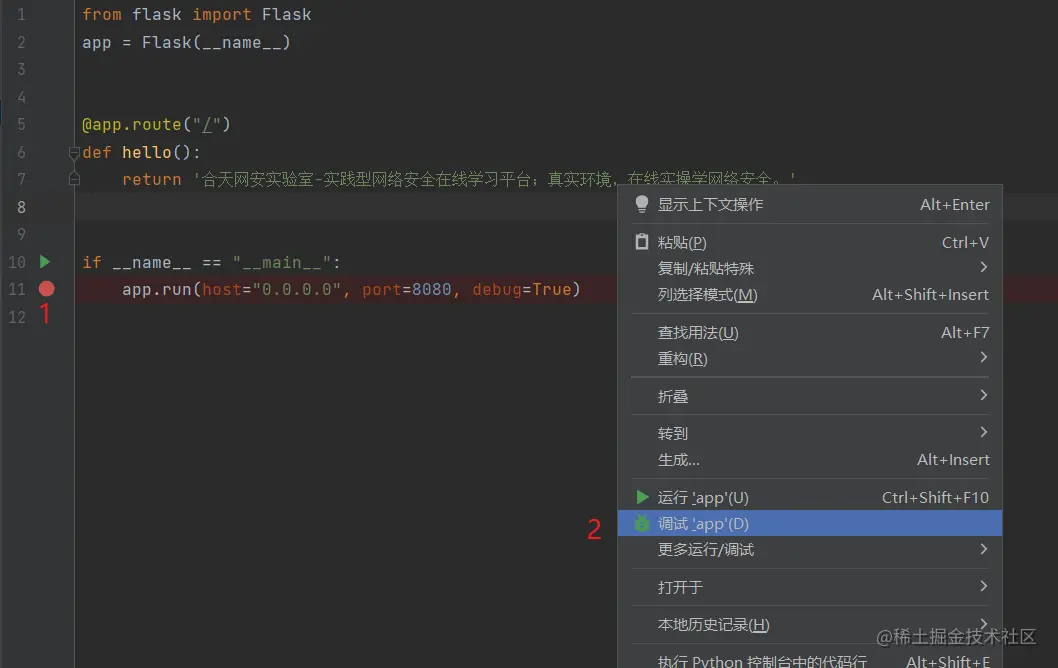The width and height of the screenshot is (1058, 668).
Task: Expand chevron next to 重构(R)
Action: (984, 357)
